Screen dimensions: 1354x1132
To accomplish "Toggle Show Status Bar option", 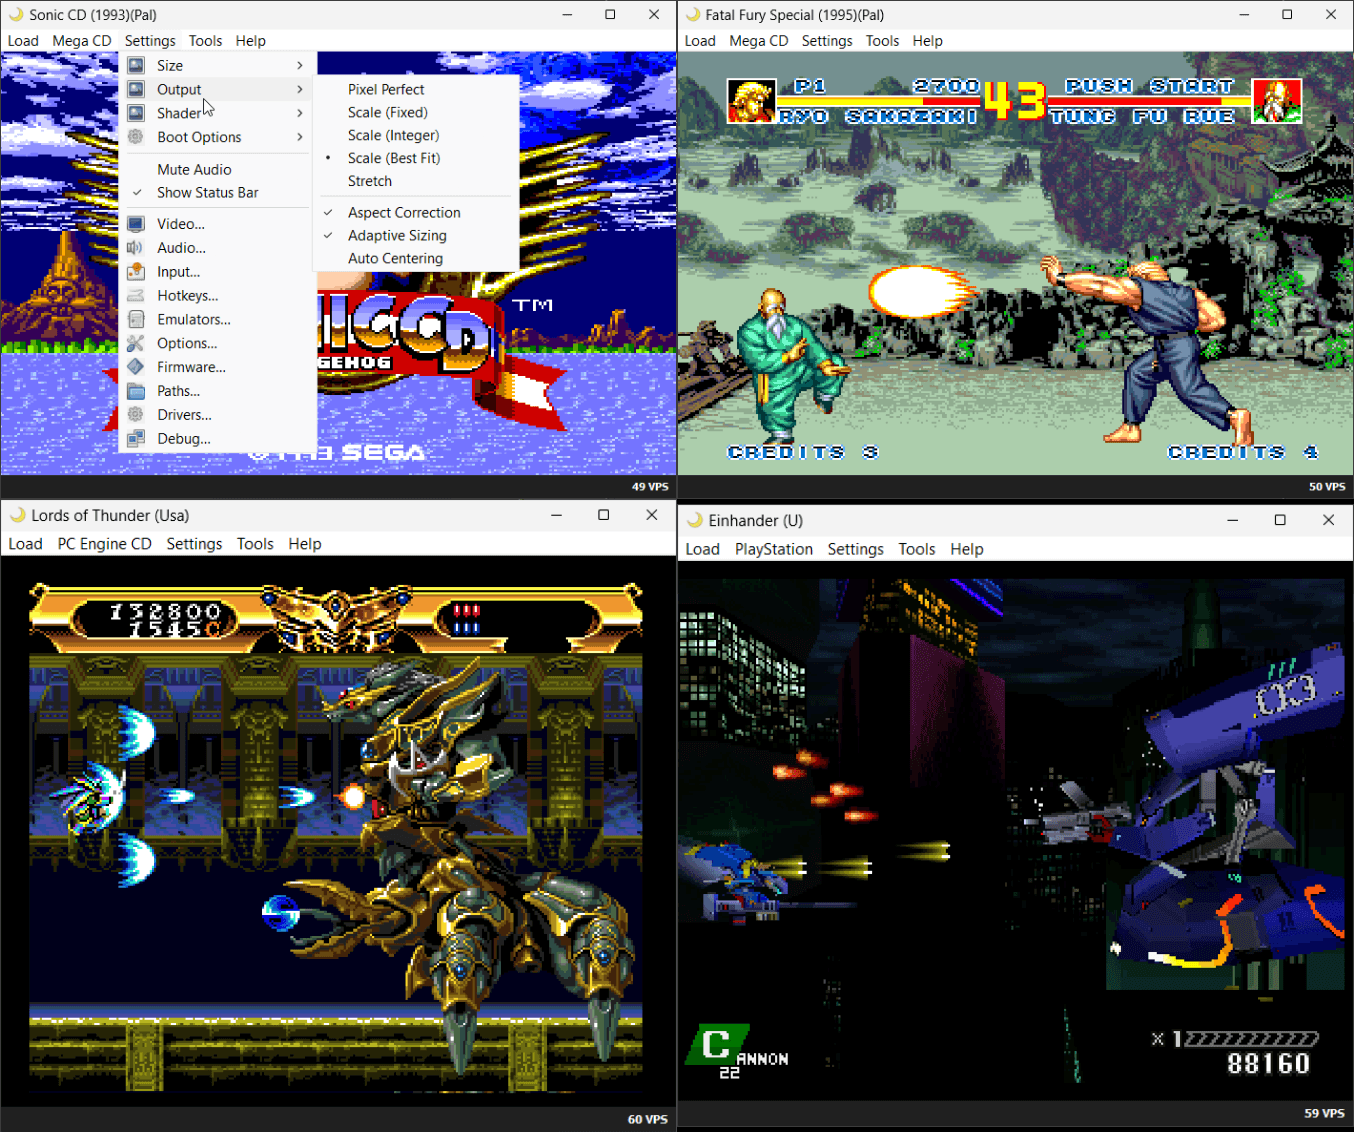I will [x=208, y=193].
